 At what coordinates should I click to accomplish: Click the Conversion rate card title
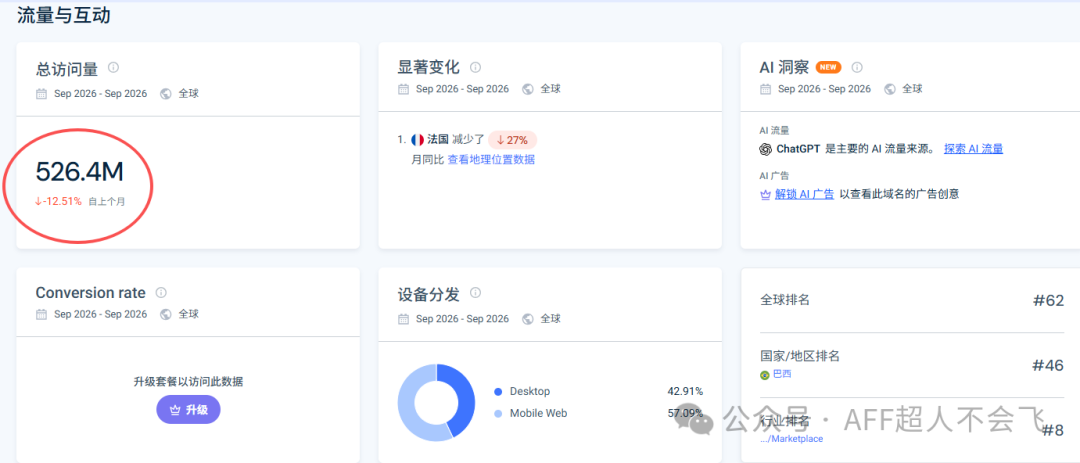[91, 293]
